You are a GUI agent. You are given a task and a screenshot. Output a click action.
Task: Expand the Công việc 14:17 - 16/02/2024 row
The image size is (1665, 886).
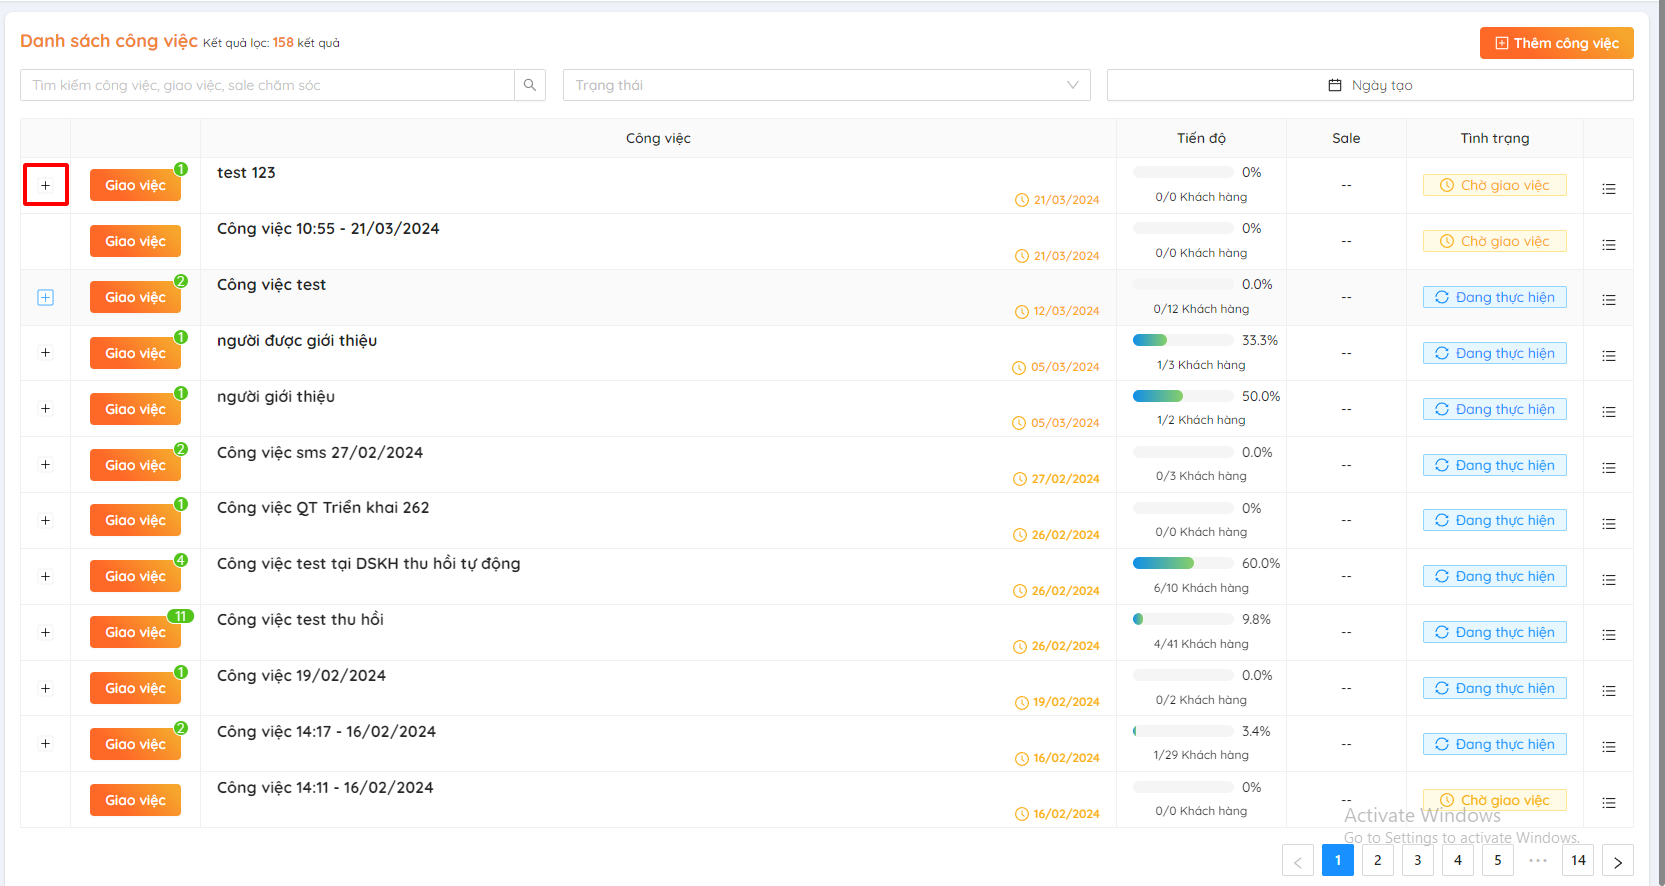click(x=45, y=744)
